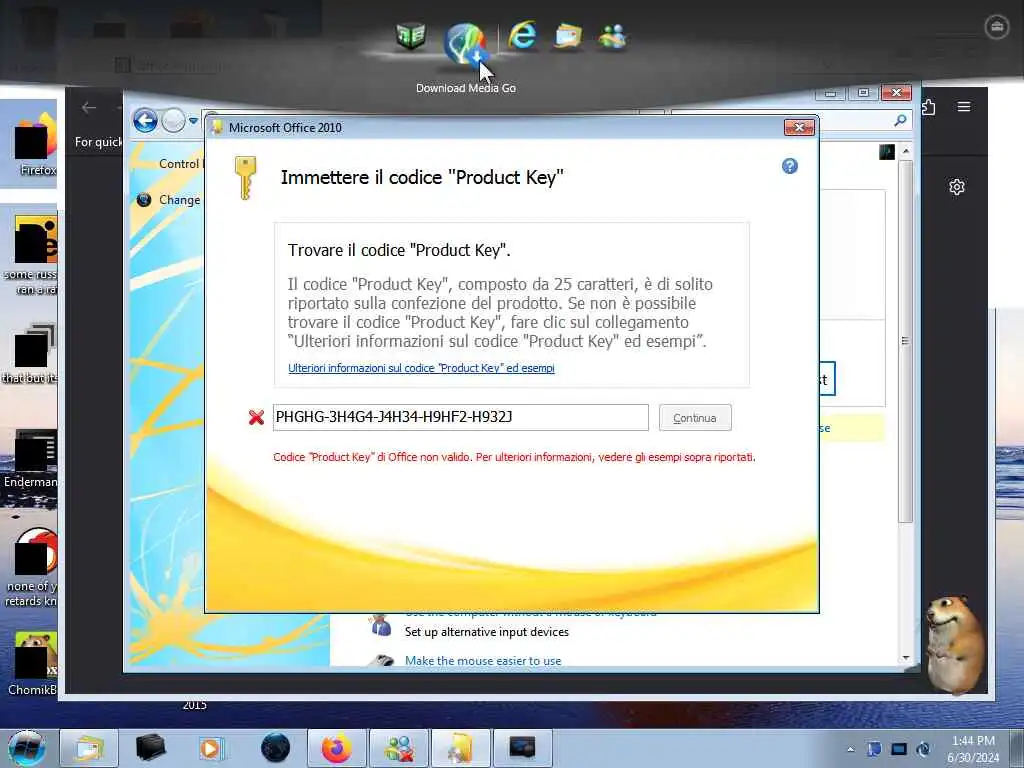This screenshot has width=1024, height=768.
Task: Switch to Firefox in the taskbar
Action: (336, 748)
